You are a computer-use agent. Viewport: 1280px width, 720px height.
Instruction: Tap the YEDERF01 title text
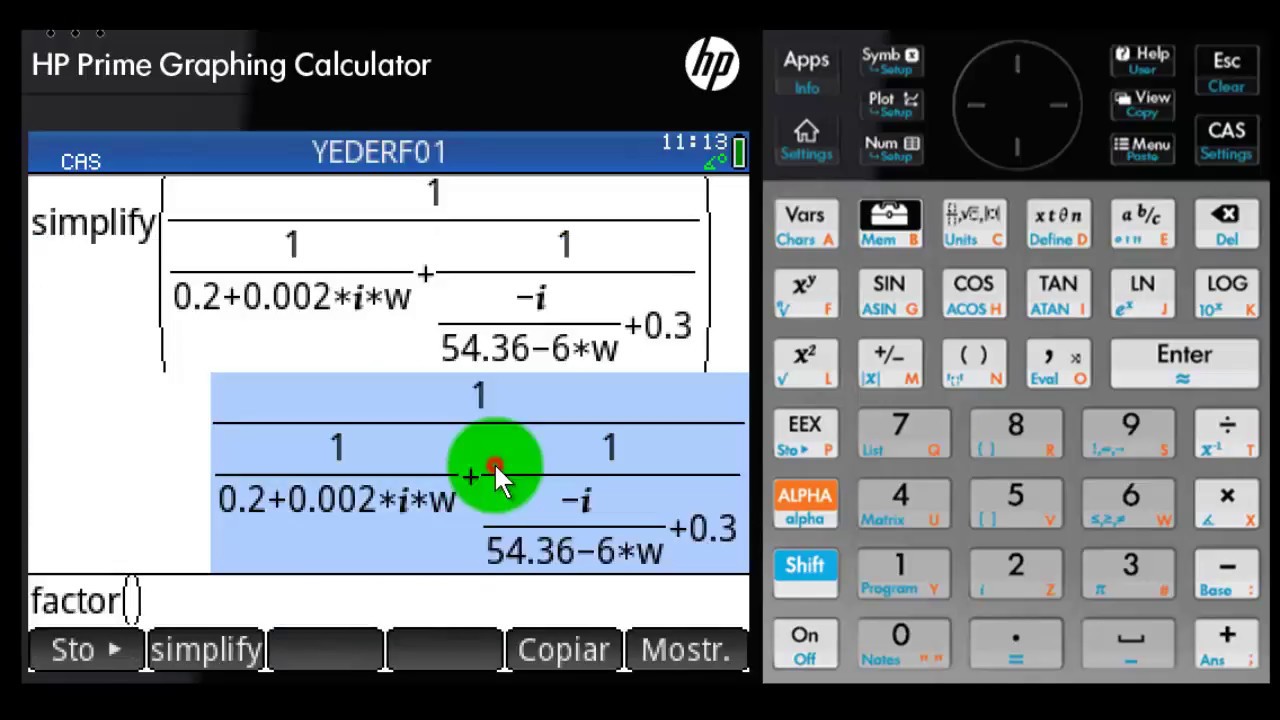(x=379, y=152)
